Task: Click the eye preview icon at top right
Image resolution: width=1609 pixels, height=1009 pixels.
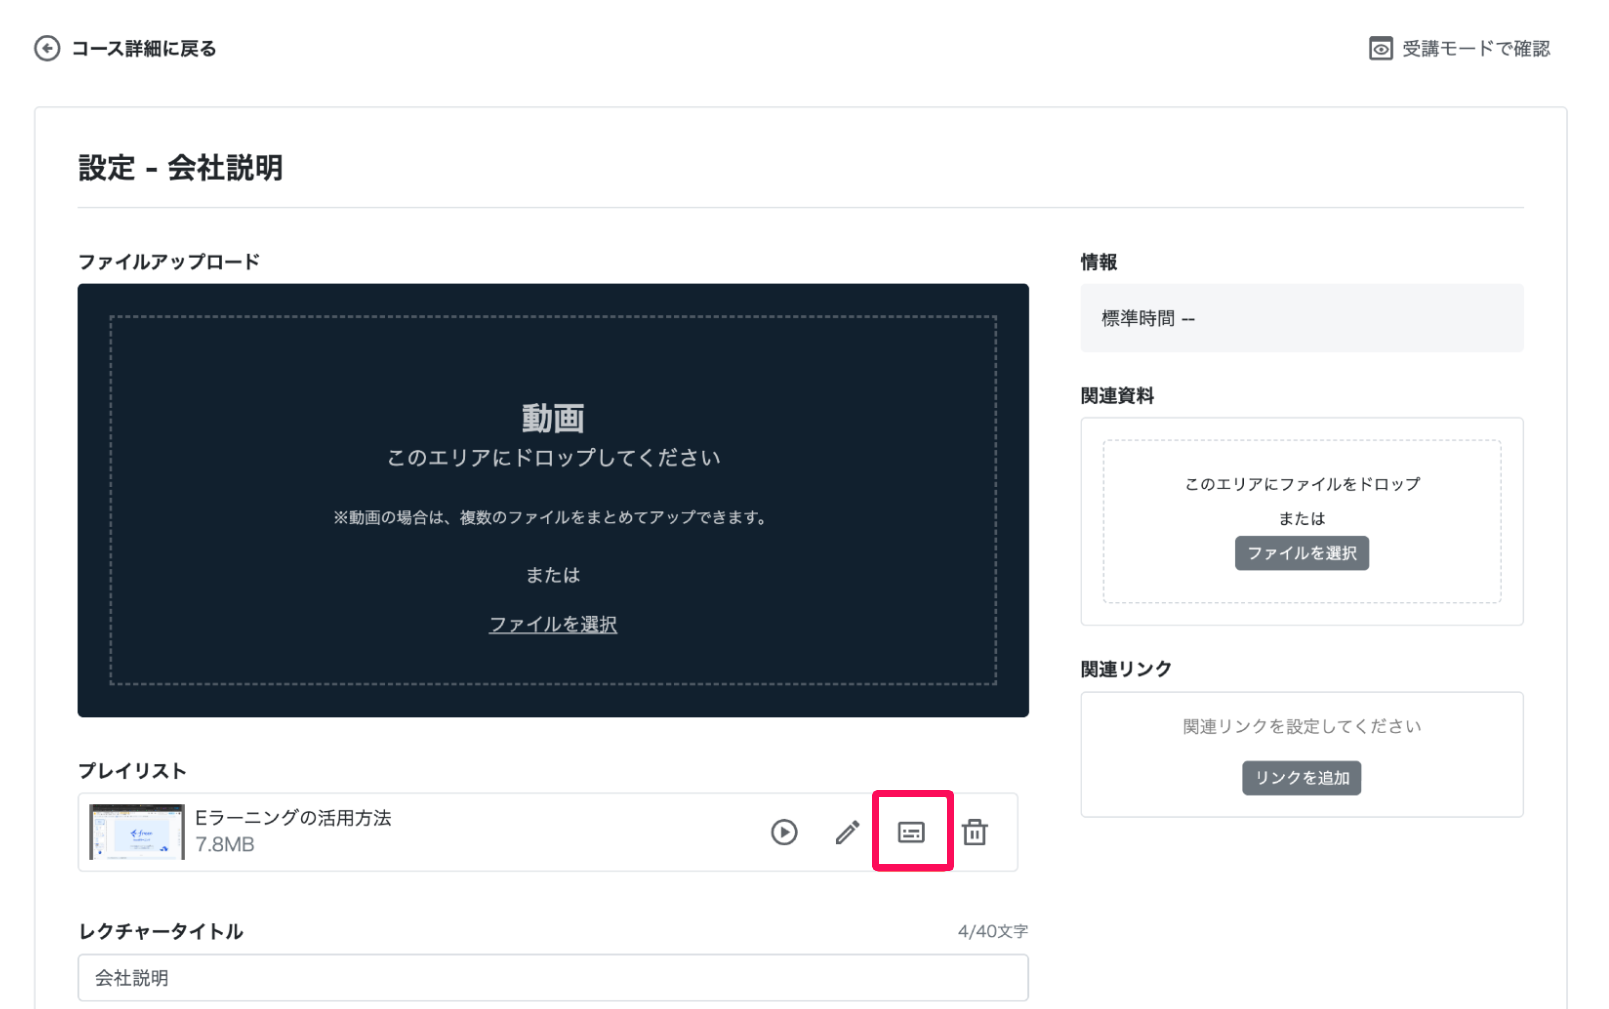Action: 1380,48
